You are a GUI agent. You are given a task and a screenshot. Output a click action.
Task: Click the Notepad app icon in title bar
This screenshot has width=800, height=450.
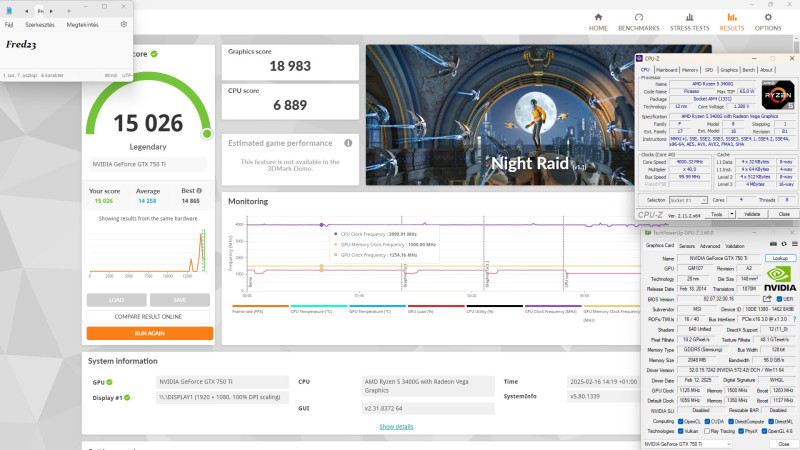(x=9, y=10)
